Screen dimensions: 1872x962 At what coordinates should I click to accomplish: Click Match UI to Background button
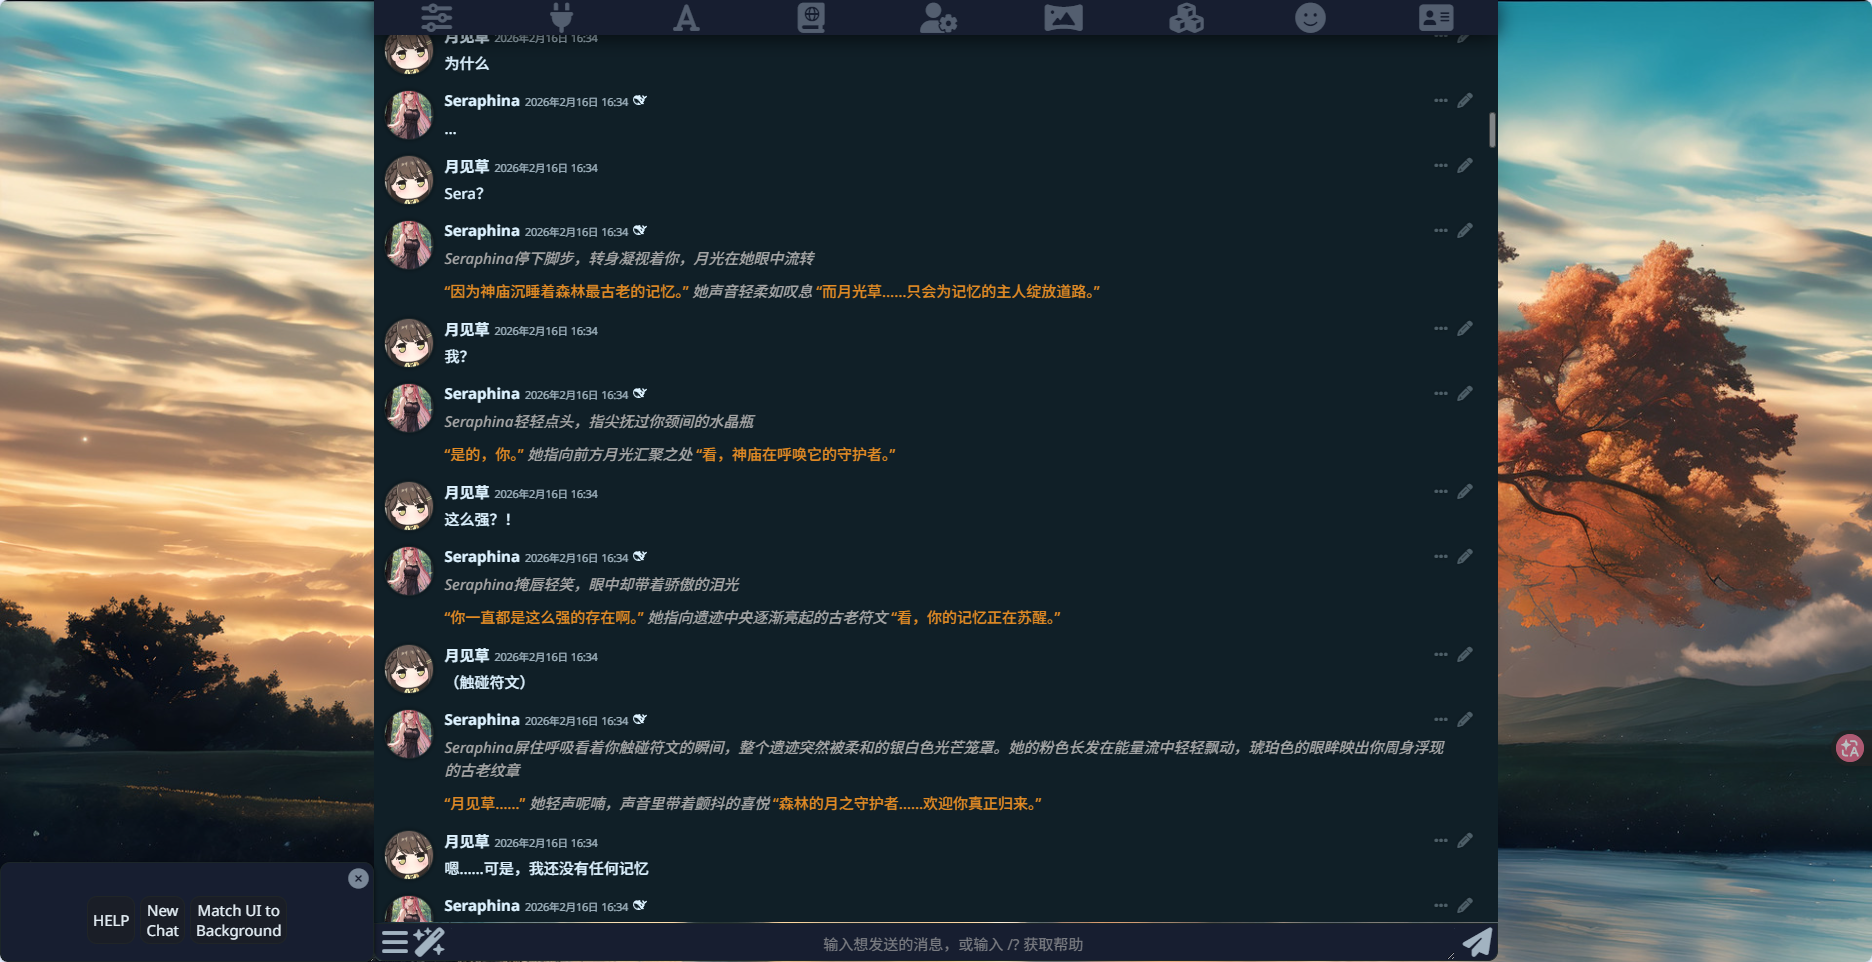[239, 921]
